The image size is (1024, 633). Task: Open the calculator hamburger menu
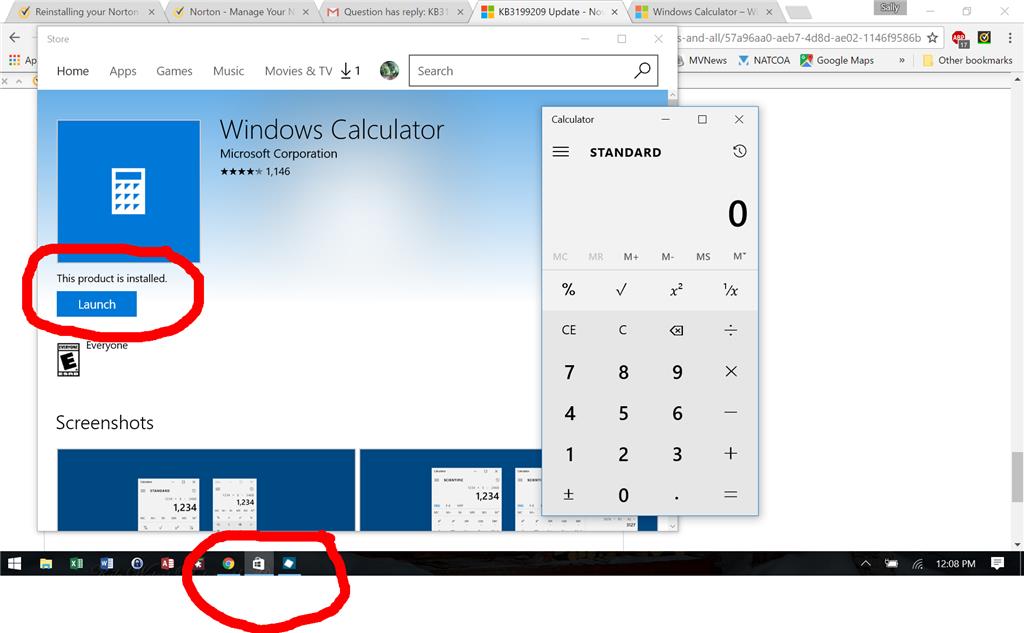[560, 152]
